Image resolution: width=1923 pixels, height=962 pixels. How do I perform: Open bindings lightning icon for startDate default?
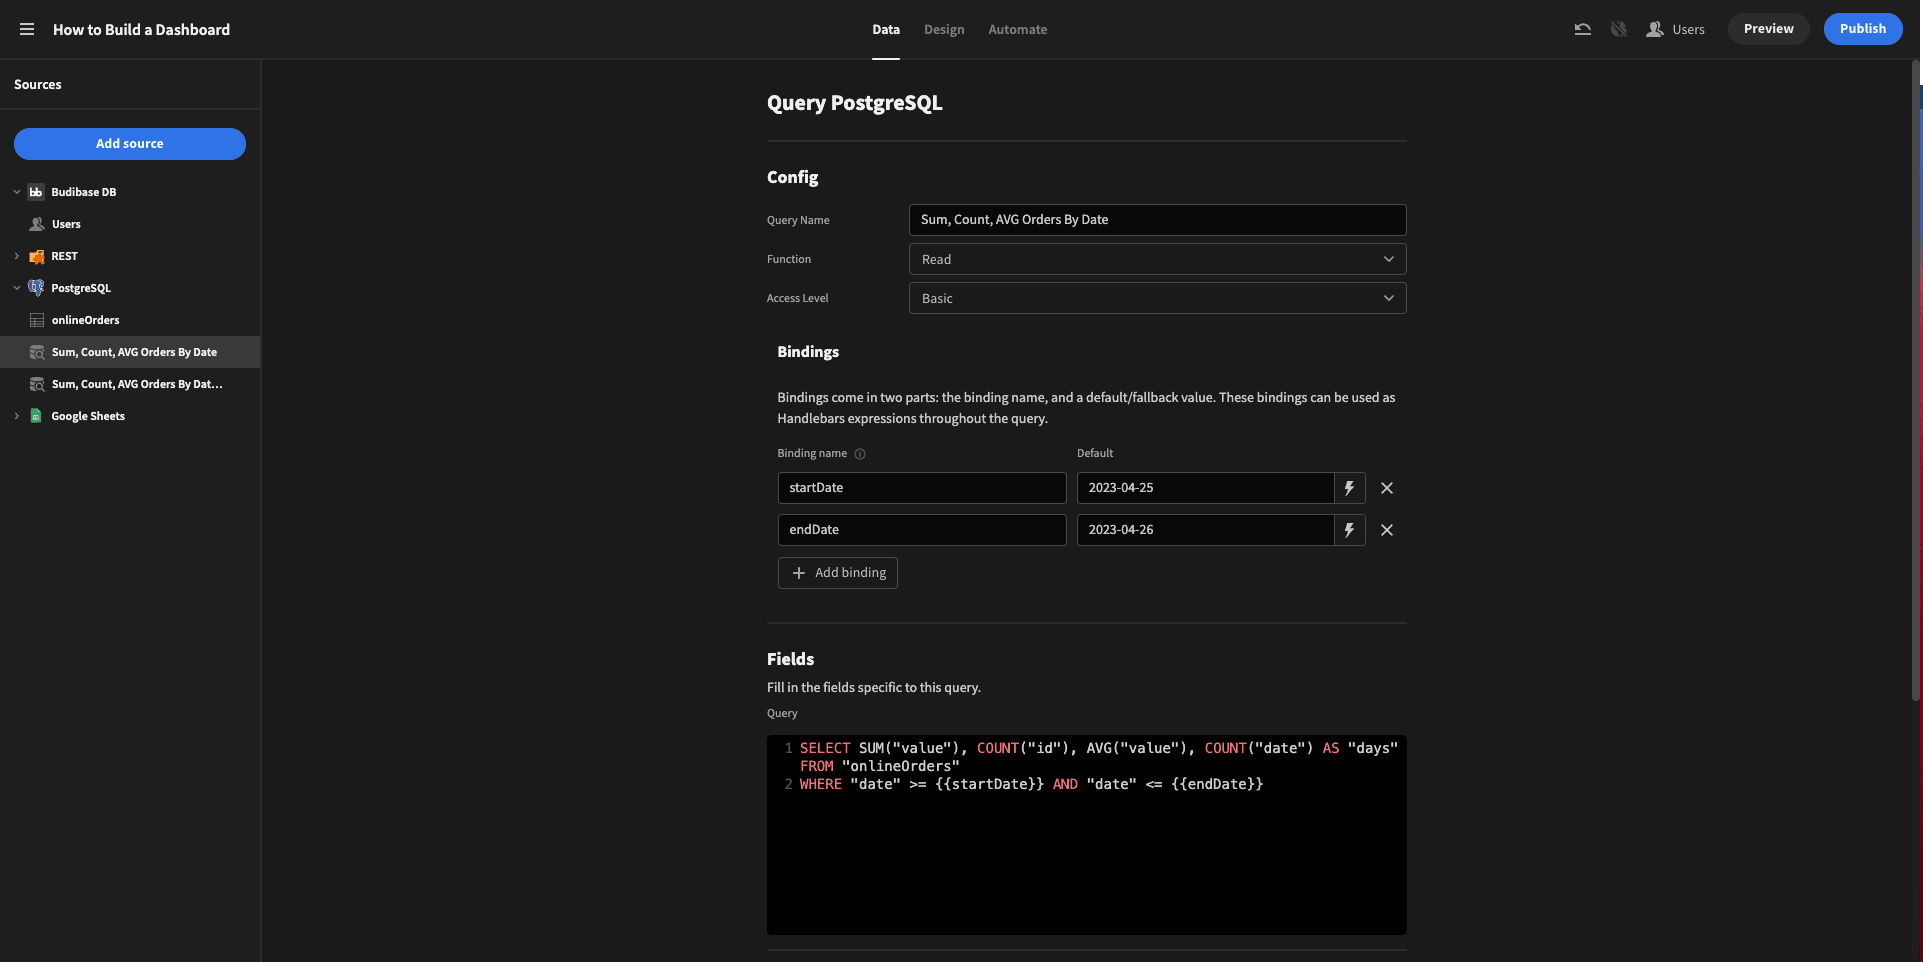pos(1349,488)
